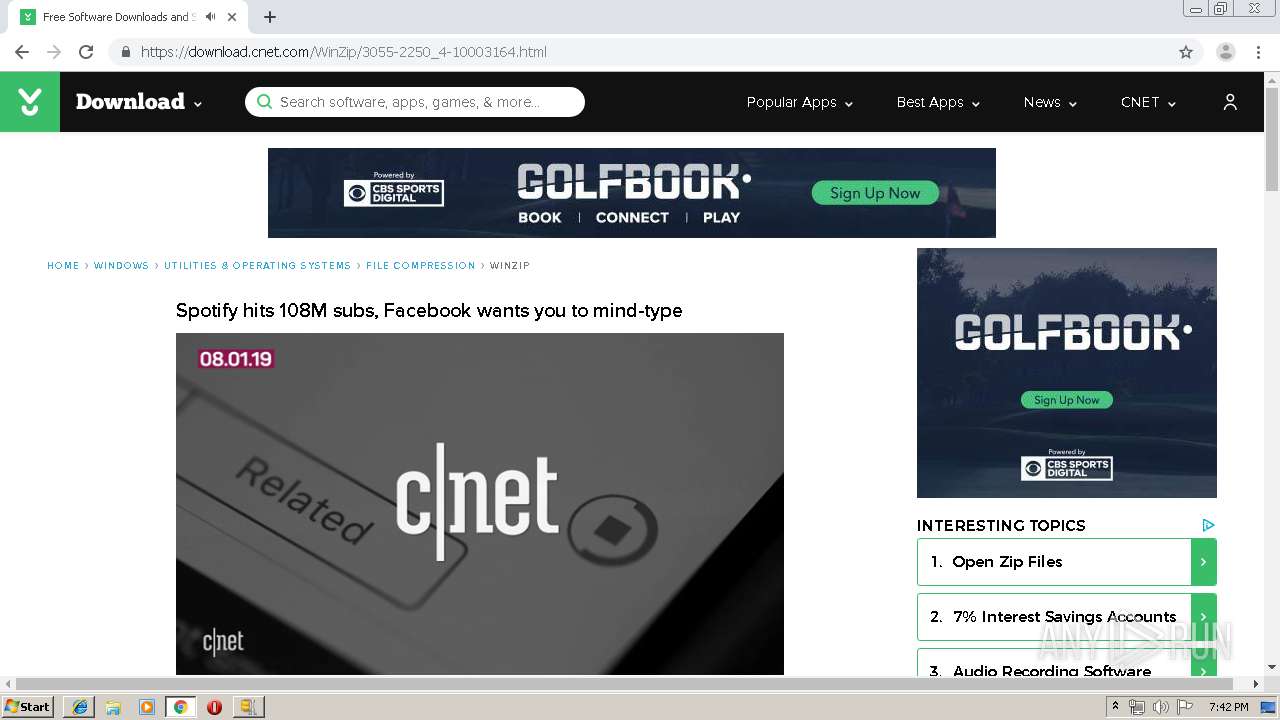Click the network icon in system tray
This screenshot has height=720, width=1280.
click(1137, 707)
